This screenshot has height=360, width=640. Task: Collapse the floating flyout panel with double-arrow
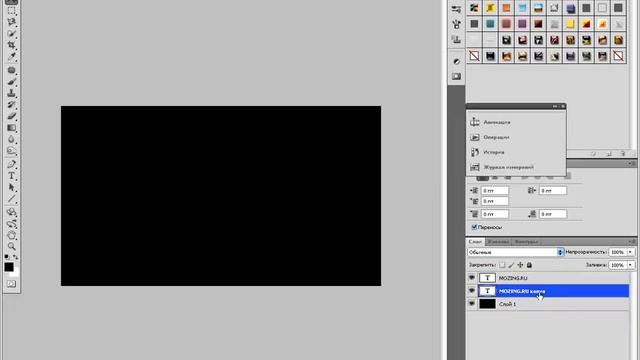tap(555, 106)
